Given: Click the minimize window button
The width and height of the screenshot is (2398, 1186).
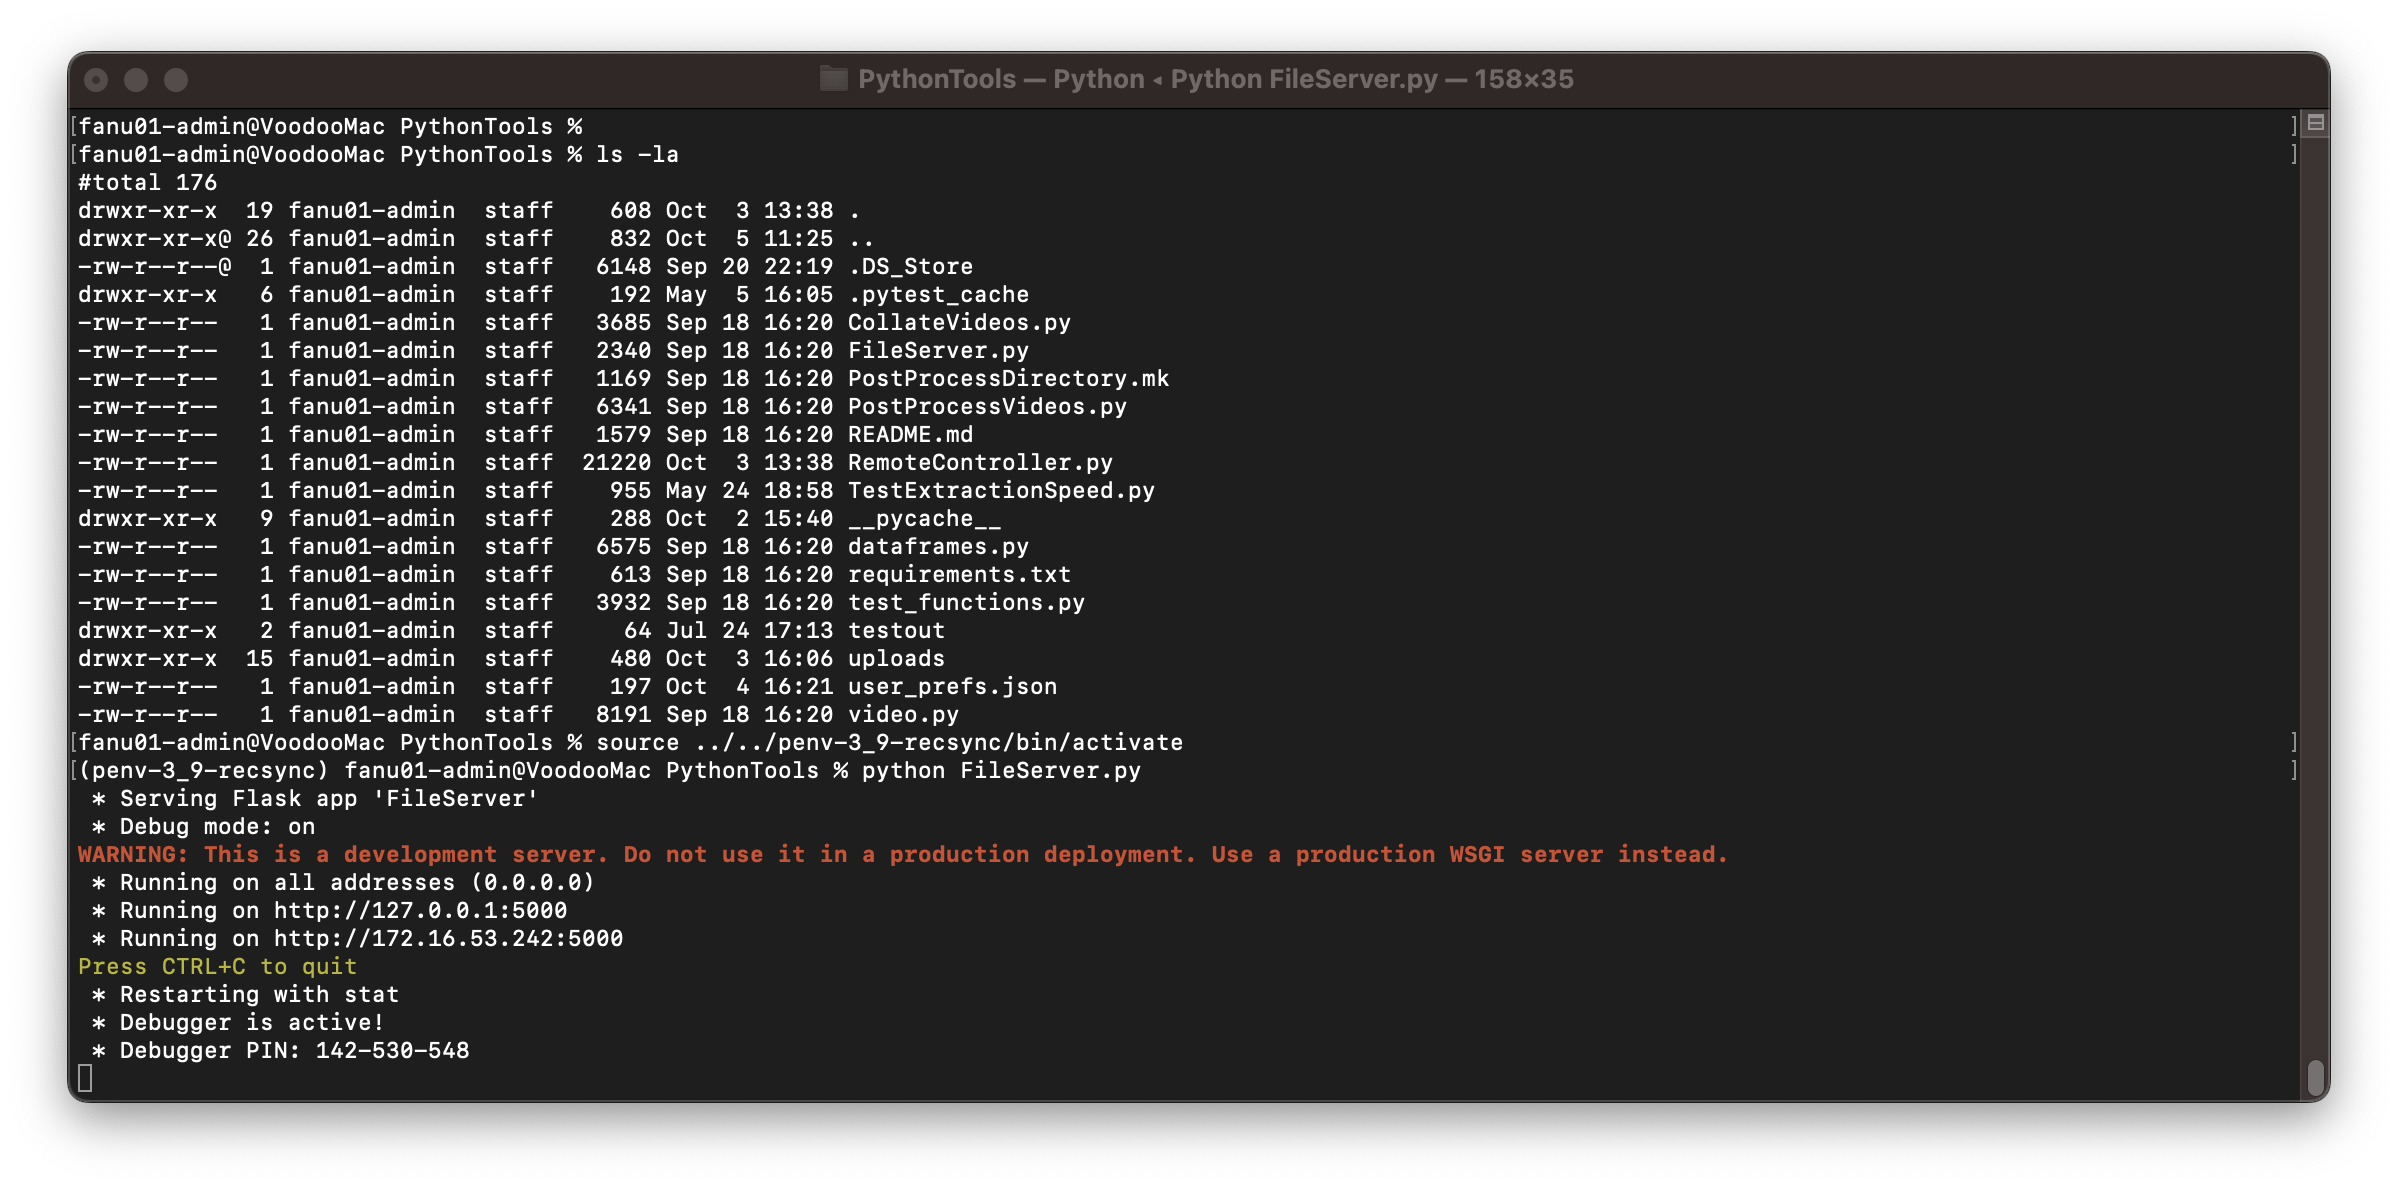Looking at the screenshot, I should click(136, 80).
